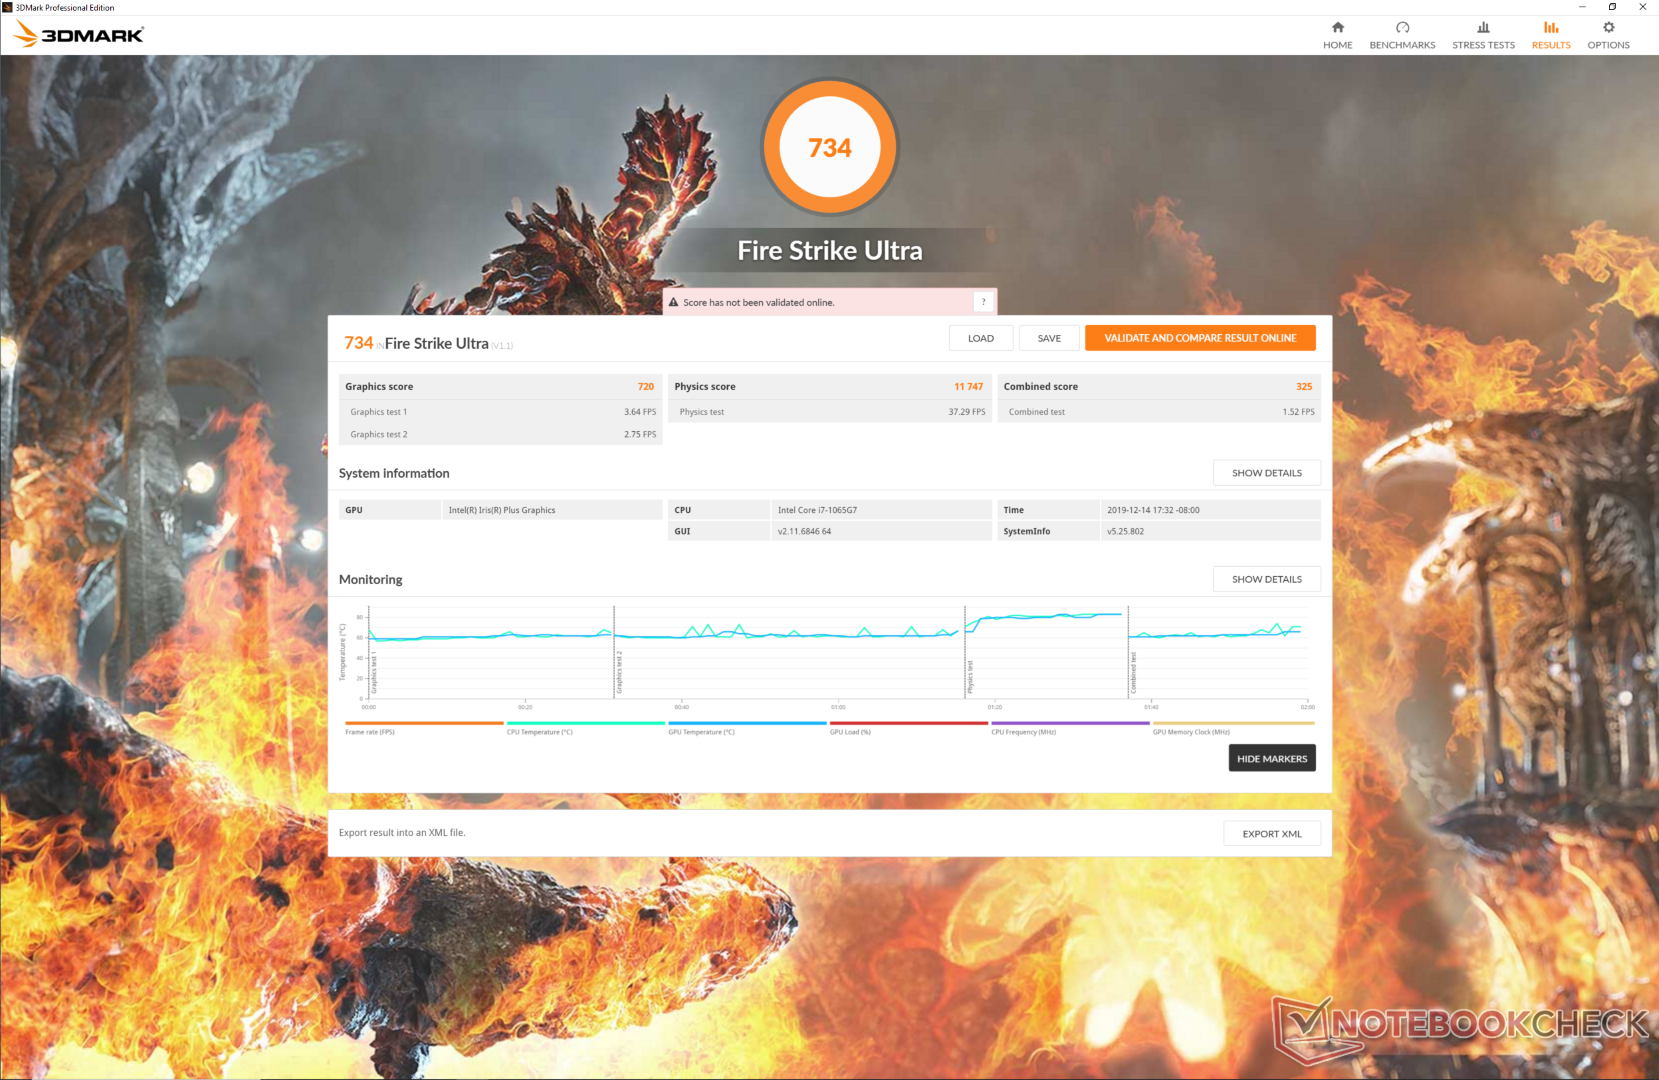This screenshot has height=1080, width=1659.
Task: Show details for Monitoring section
Action: 1267,579
